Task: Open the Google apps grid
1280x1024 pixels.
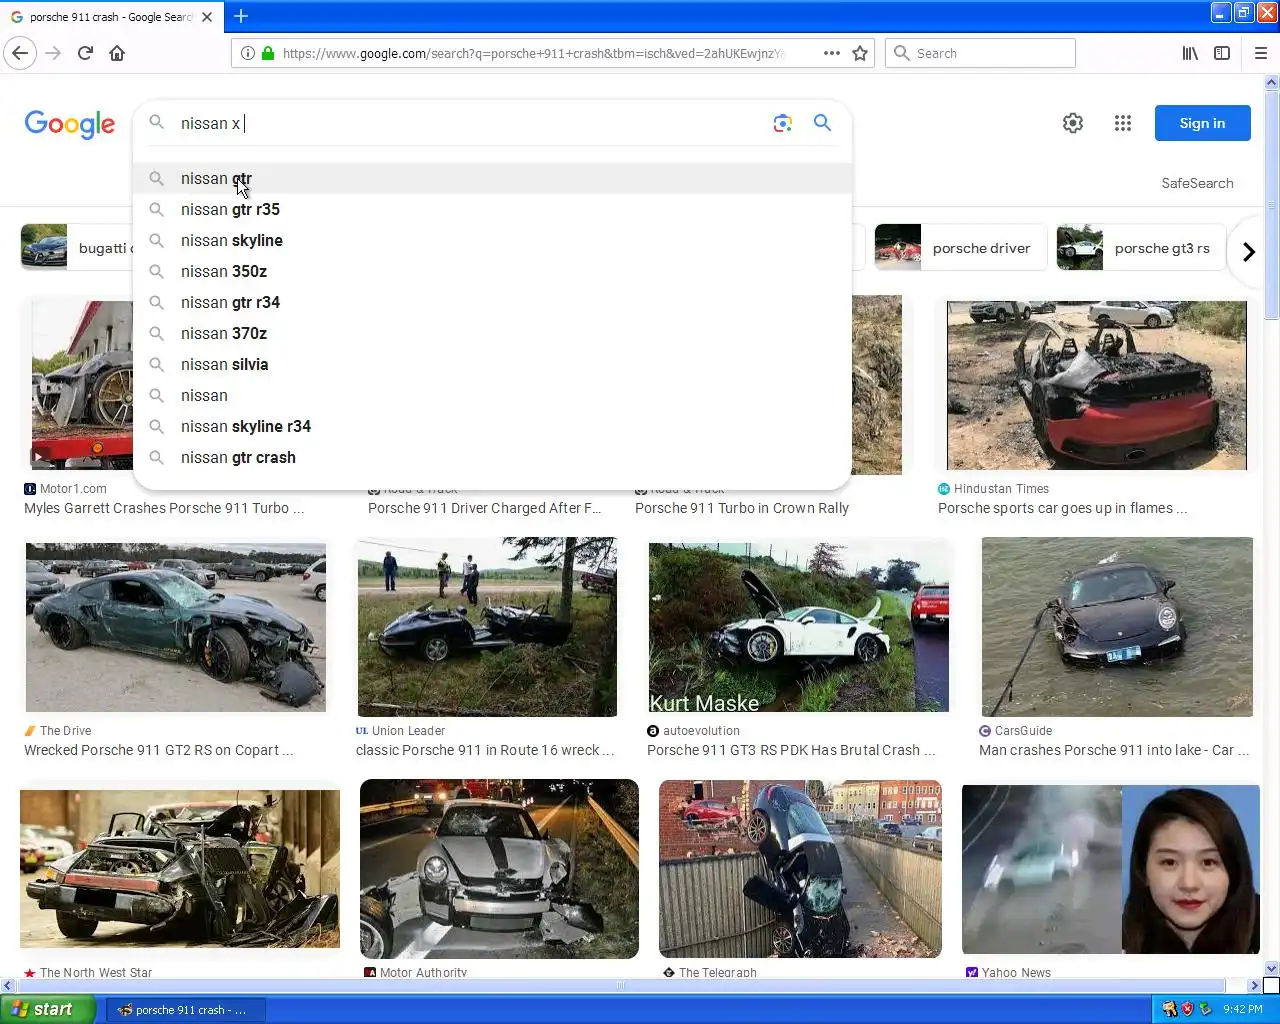Action: [x=1123, y=123]
